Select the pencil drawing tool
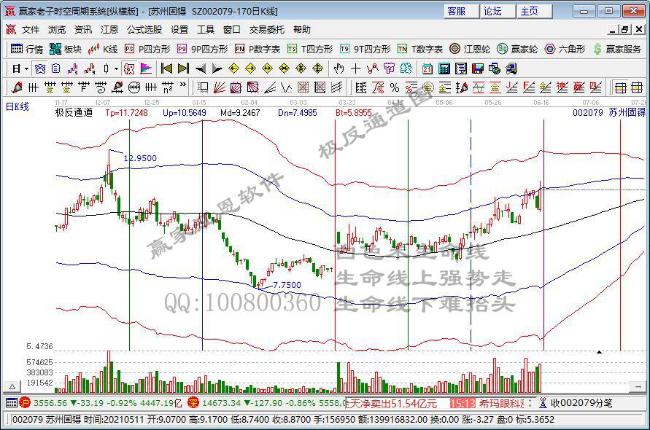650x430 pixels. (17, 87)
